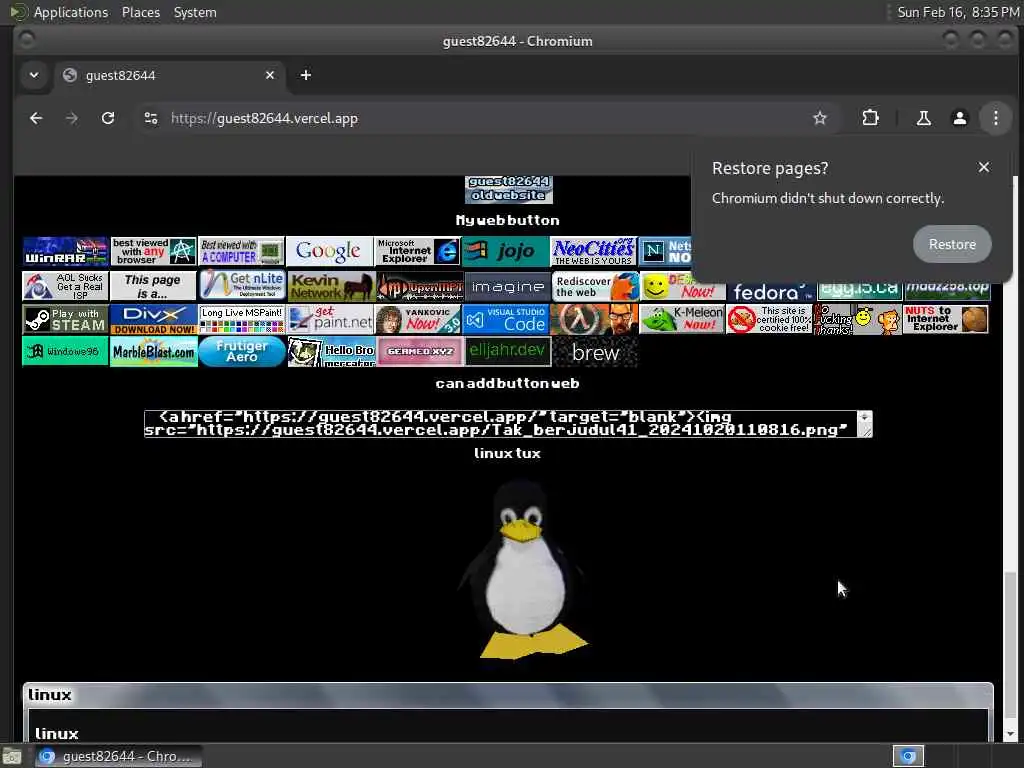This screenshot has height=768, width=1024.
Task: Close the guest82644 tab
Action: [270, 75]
